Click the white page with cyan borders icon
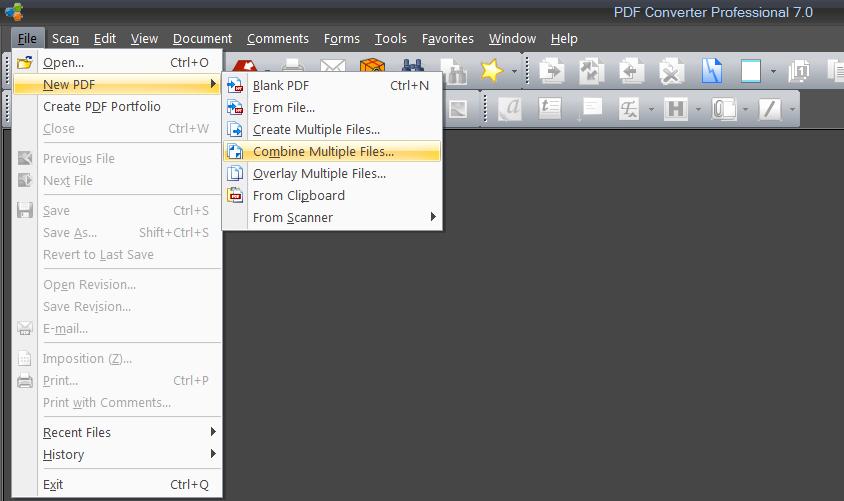Screen dimensions: 844x501 click(751, 70)
